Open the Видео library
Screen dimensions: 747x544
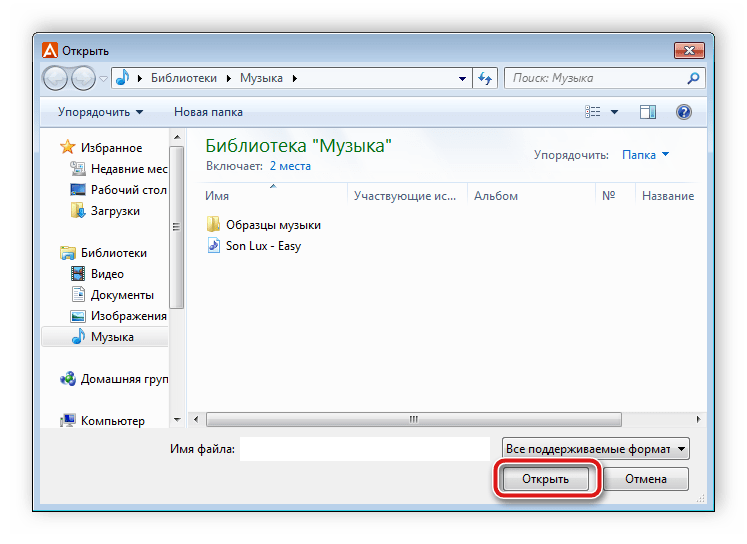pos(107,273)
